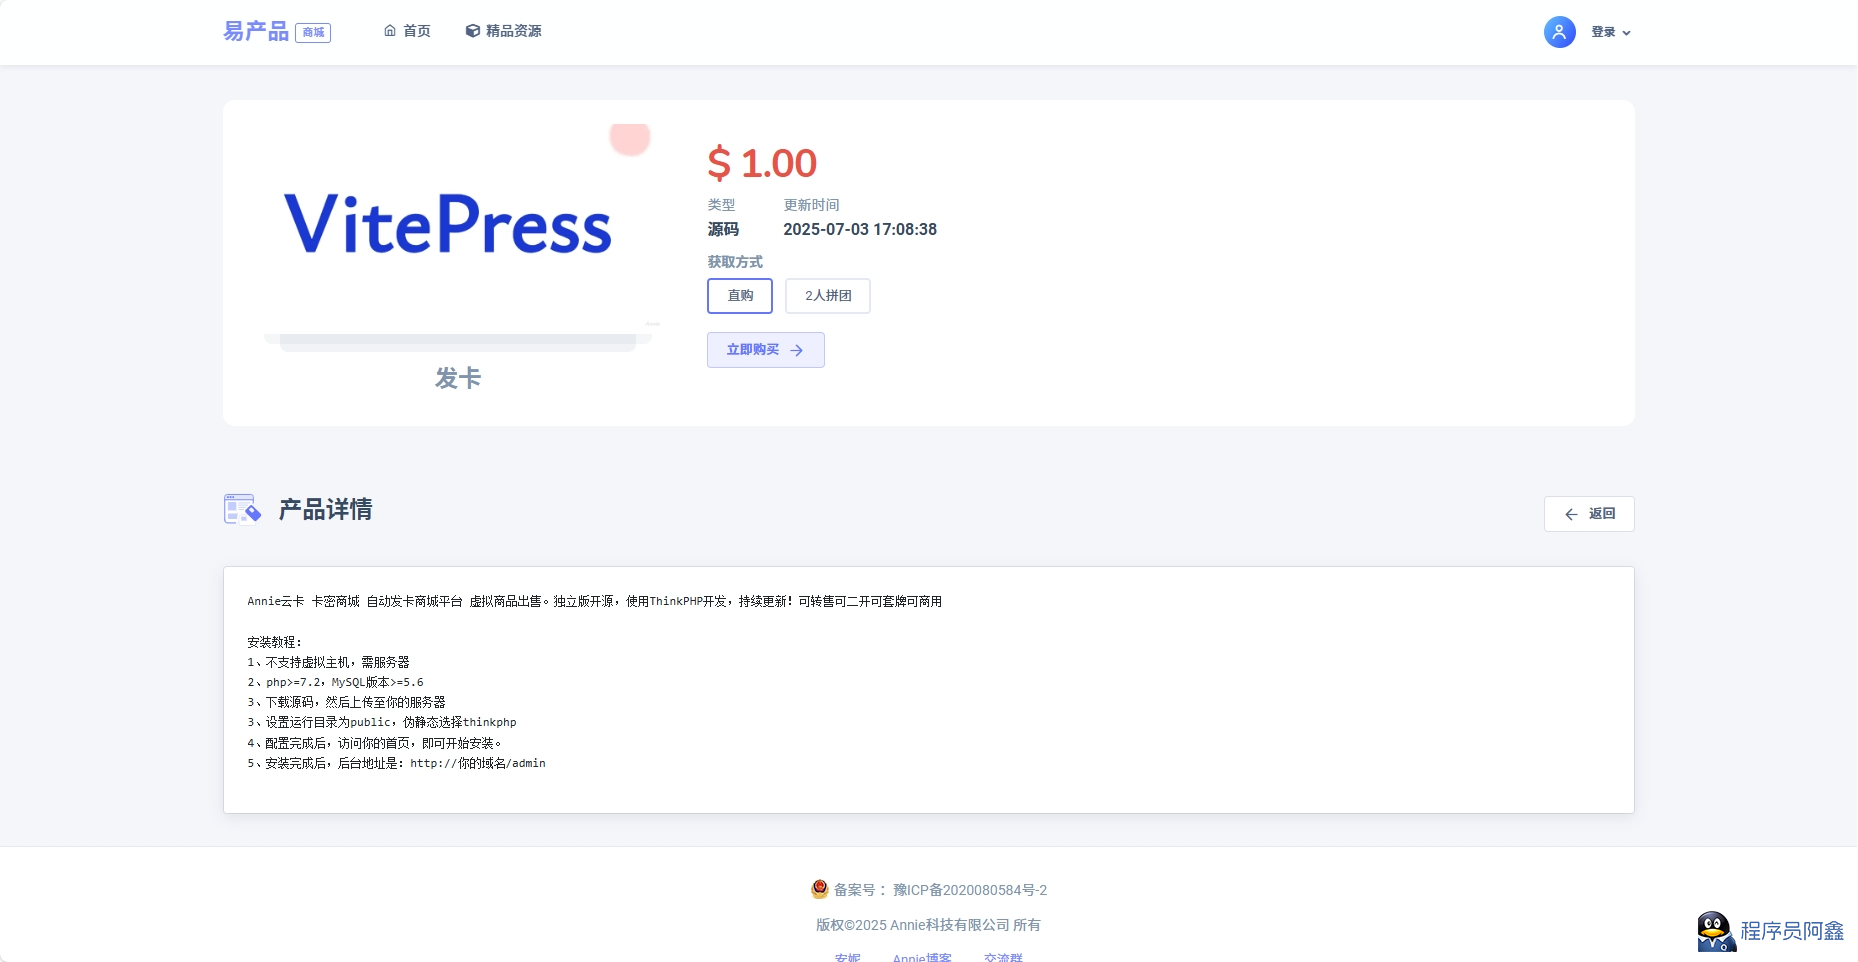This screenshot has height=962, width=1858.
Task: Click the box icon beside 精品资源
Action: click(x=473, y=31)
